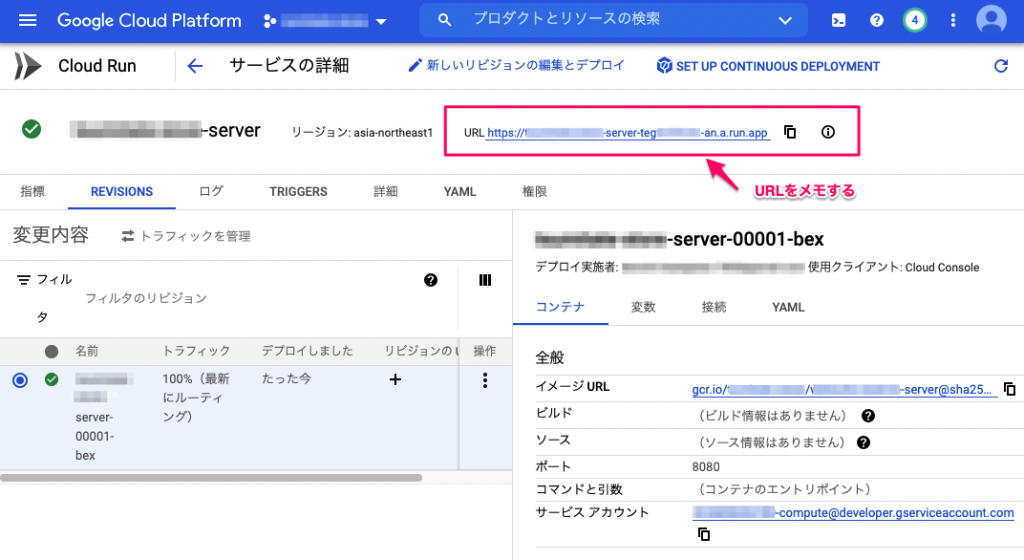Viewport: 1024px width, 560px height.
Task: Open the help question mark icon in header
Action: [876, 20]
